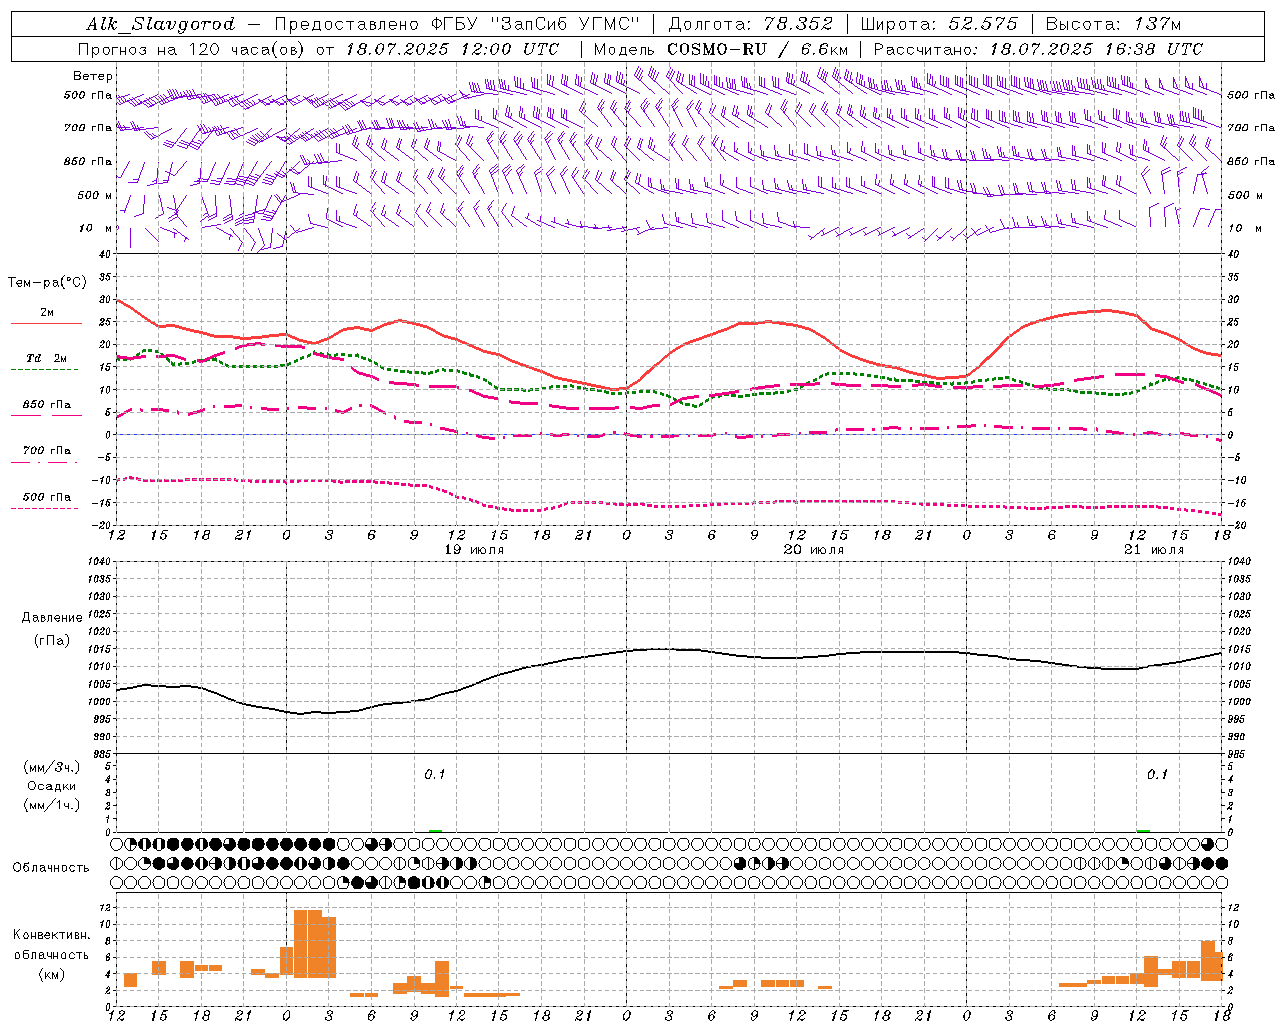Select the Высота: 137м entry

click(x=1113, y=24)
